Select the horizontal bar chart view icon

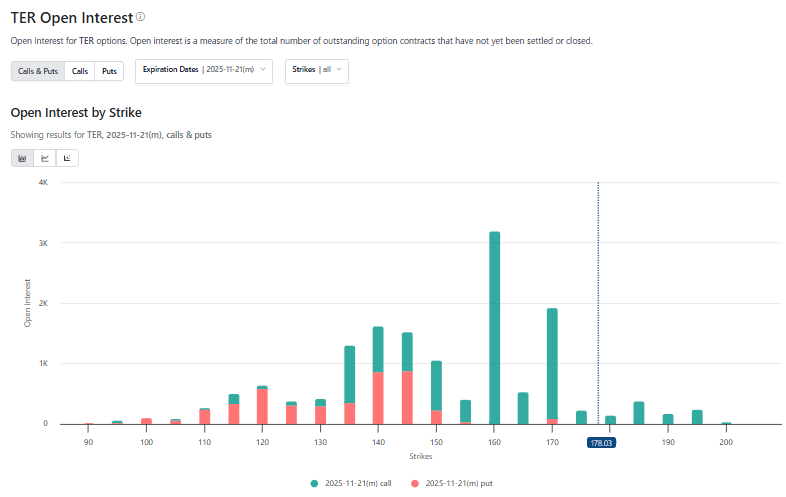[67, 158]
